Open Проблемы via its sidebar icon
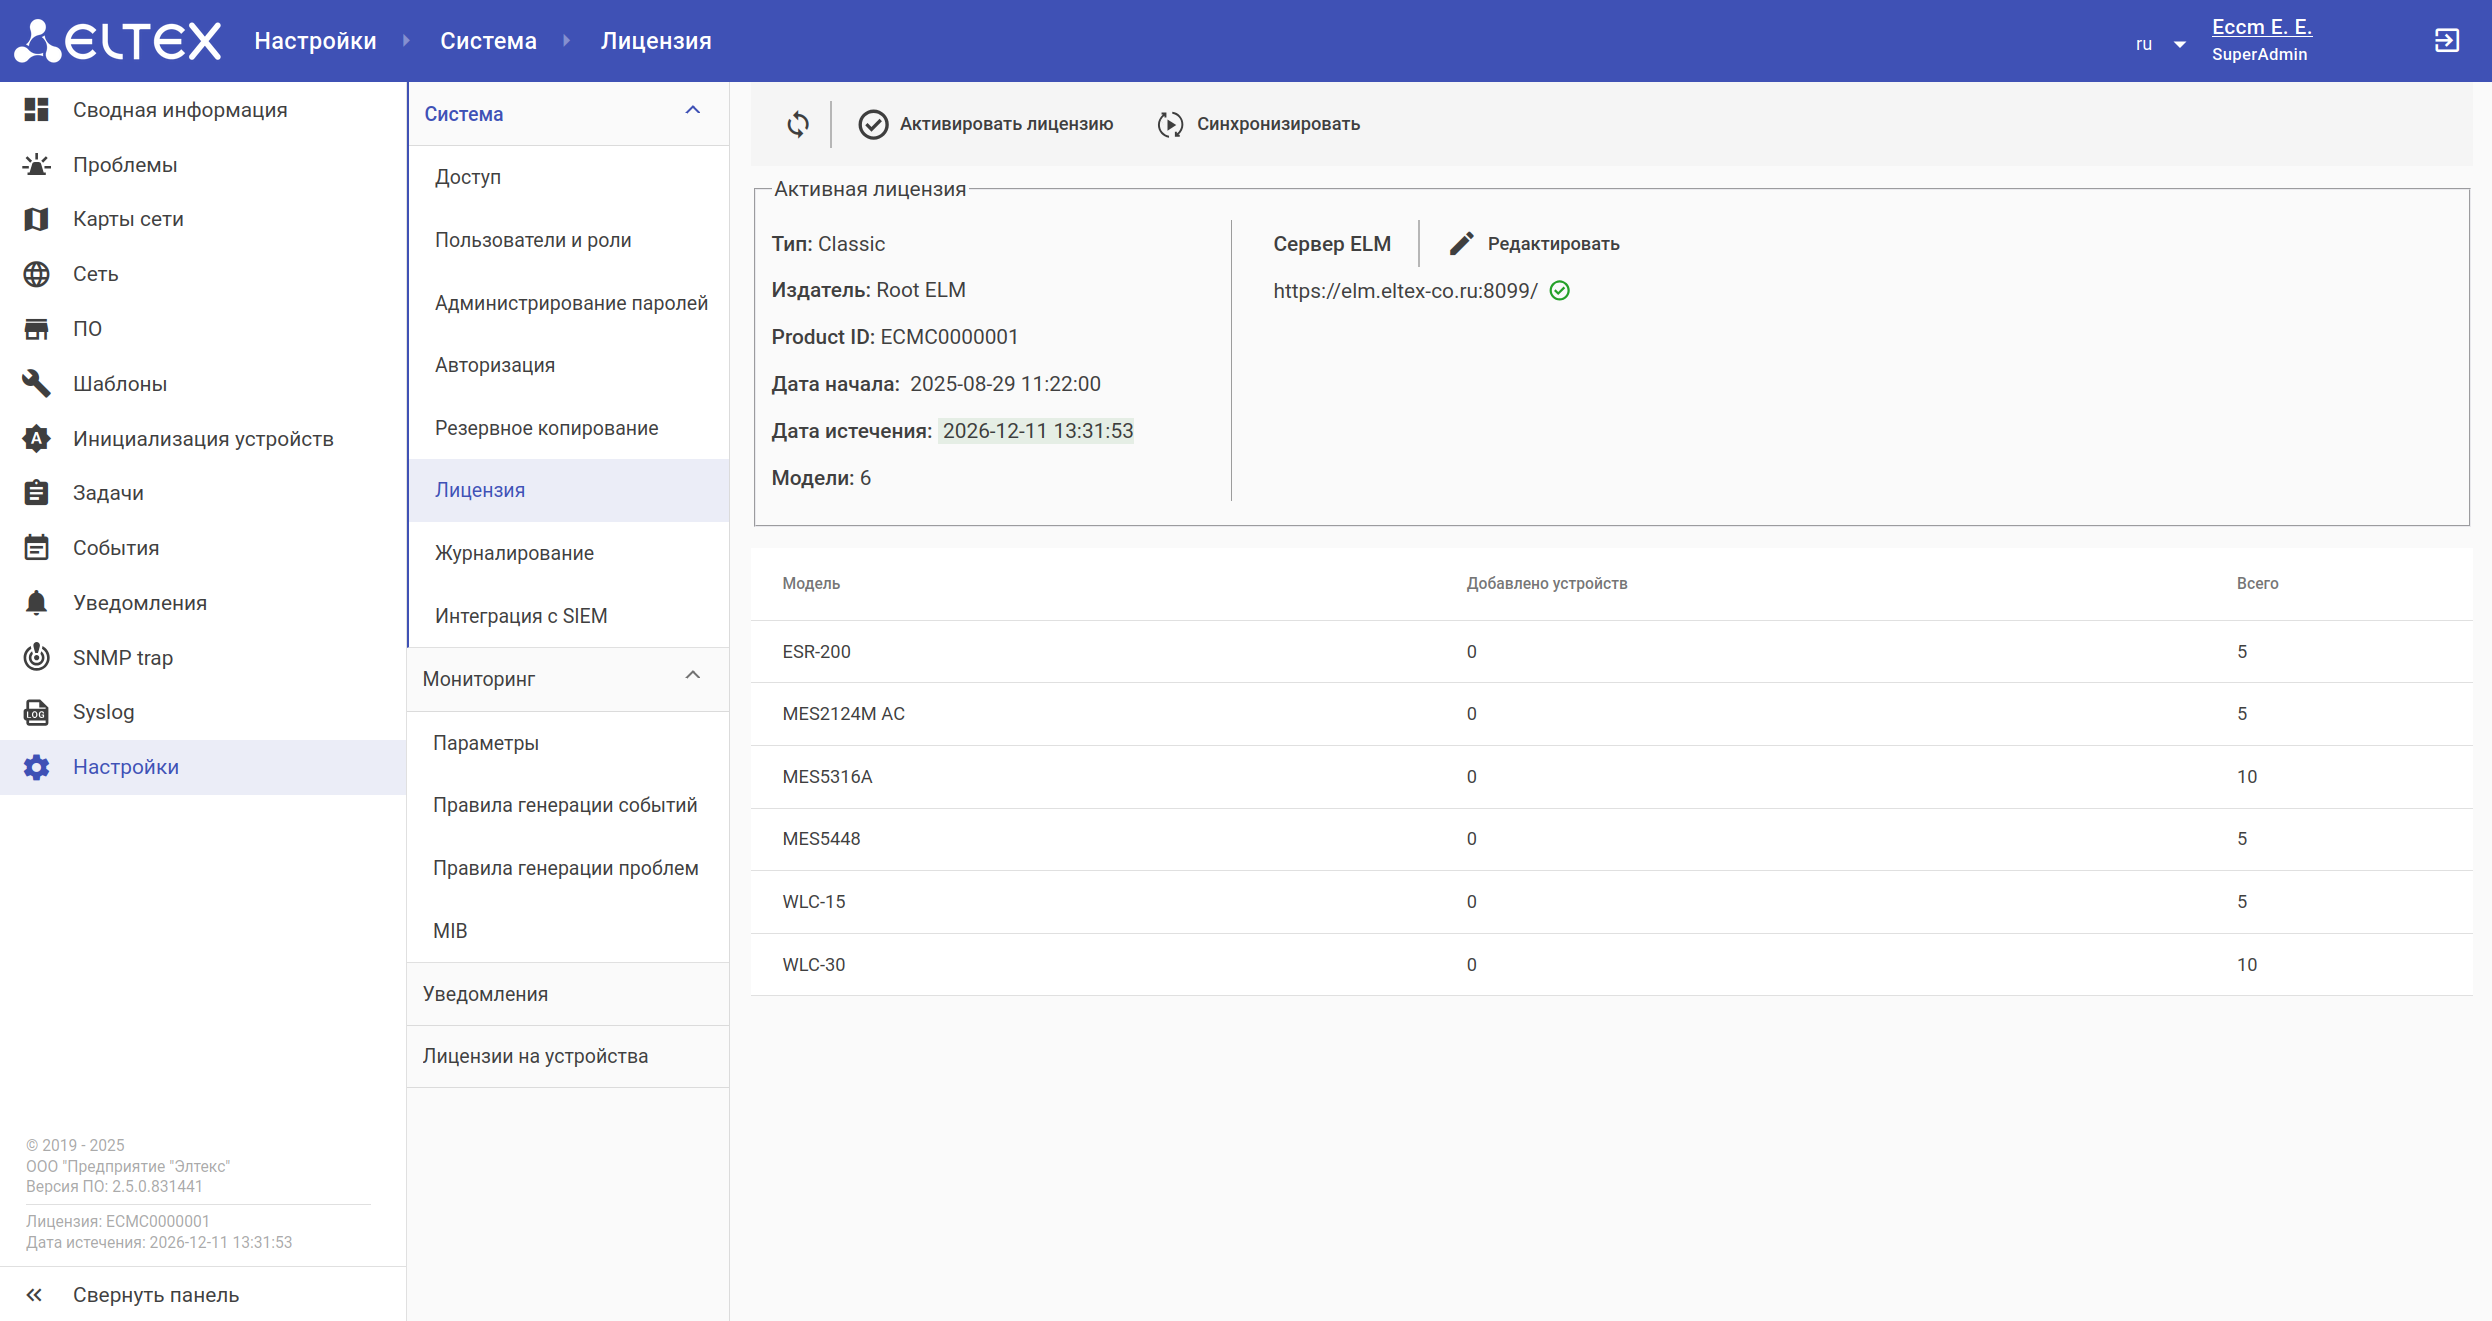The height and width of the screenshot is (1321, 2492). coord(37,165)
